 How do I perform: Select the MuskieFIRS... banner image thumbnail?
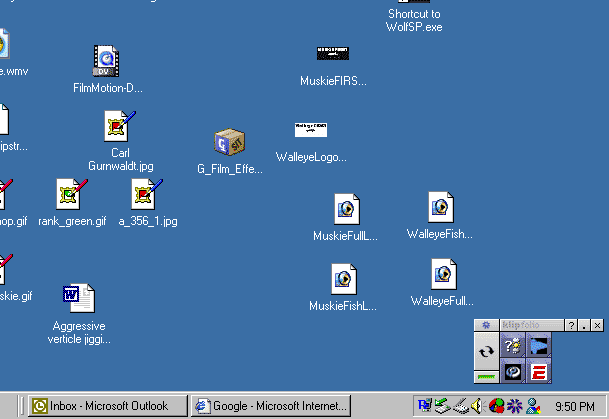pos(333,53)
